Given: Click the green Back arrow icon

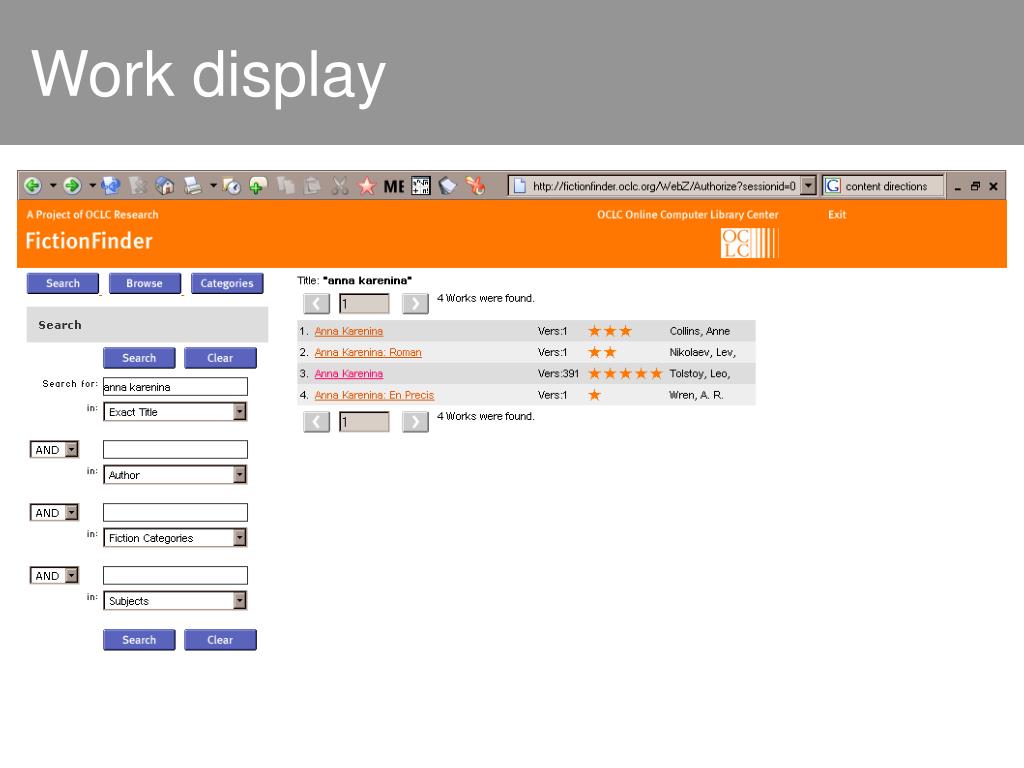Looking at the screenshot, I should point(33,186).
